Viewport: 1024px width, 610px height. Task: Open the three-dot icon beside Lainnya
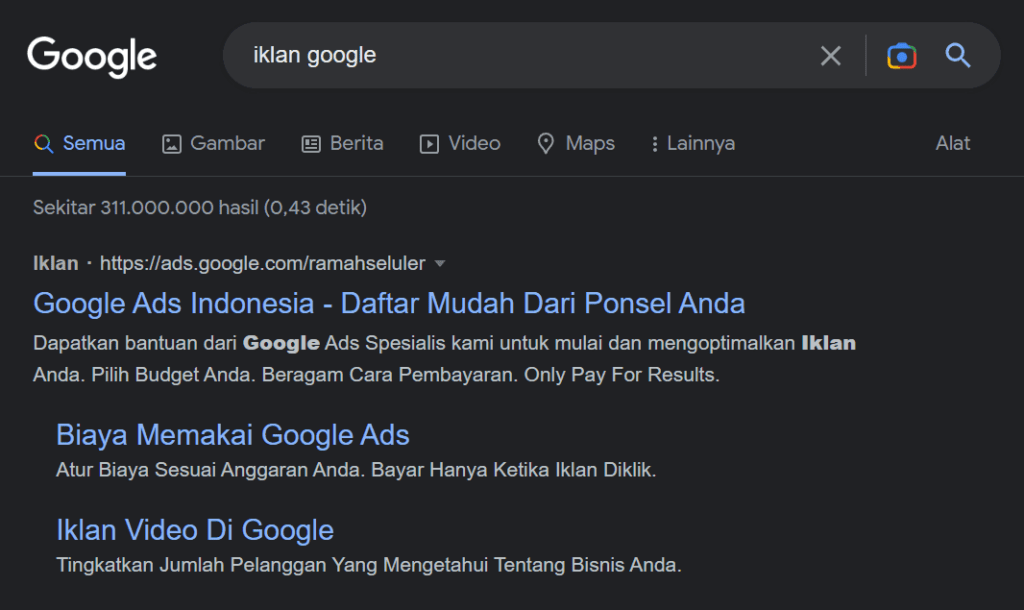(x=655, y=143)
